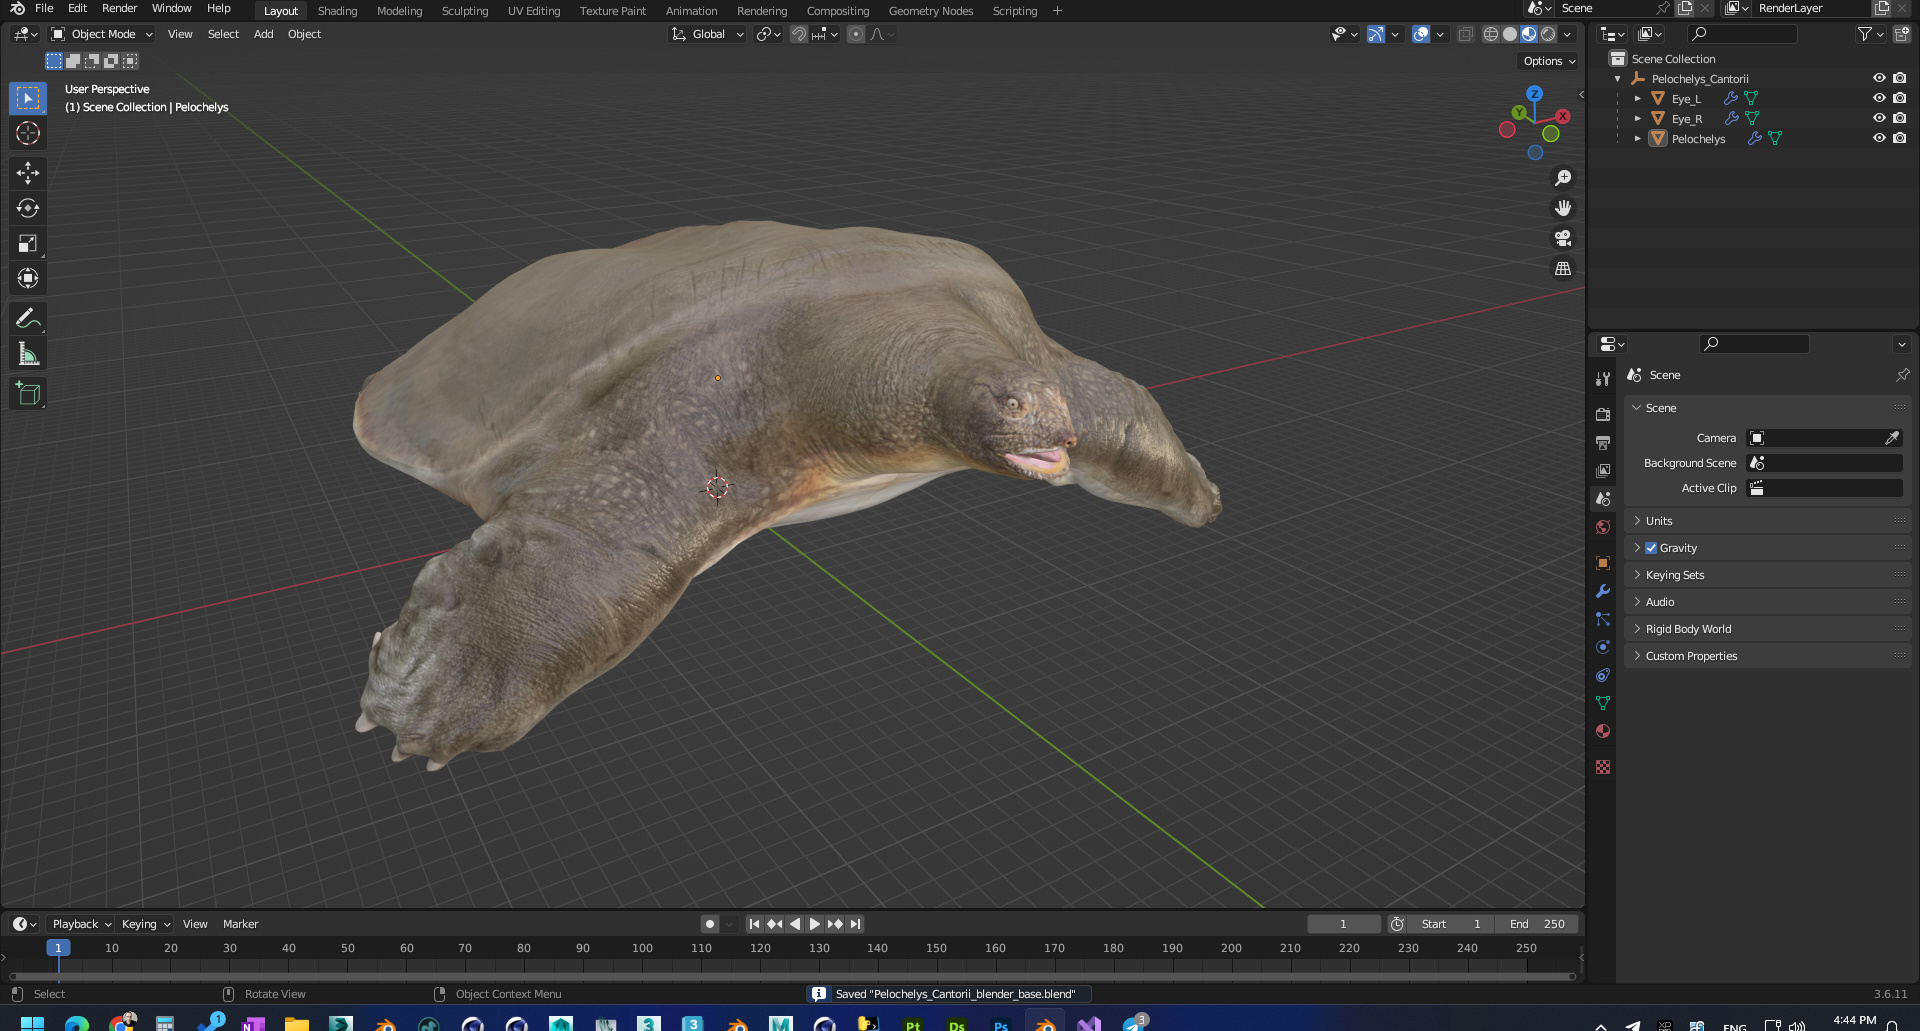Hide Pelochelys_Cantorii collection in viewport

pos(1879,78)
